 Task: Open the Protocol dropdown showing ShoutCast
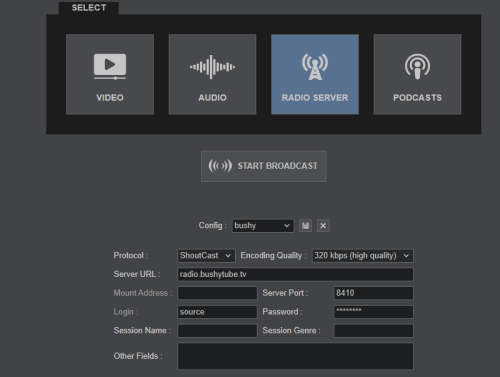pyautogui.click(x=206, y=256)
